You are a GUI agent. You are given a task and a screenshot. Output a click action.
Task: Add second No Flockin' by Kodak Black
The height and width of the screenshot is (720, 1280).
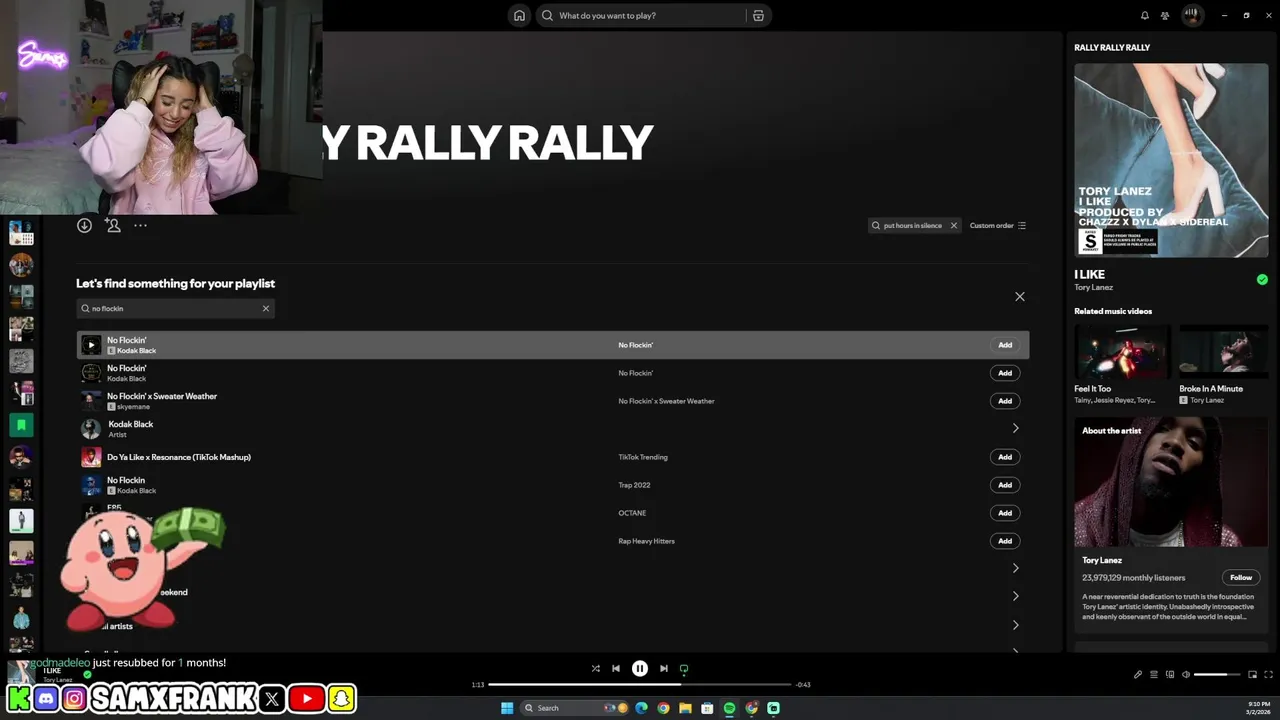tap(1005, 373)
